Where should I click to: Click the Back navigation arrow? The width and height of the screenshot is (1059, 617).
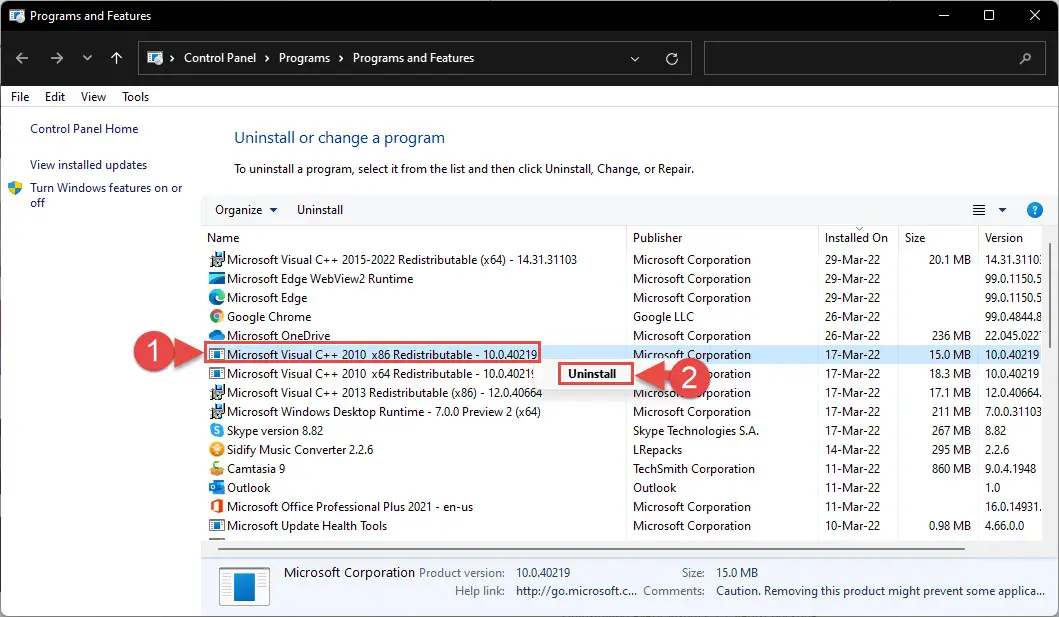(22, 58)
